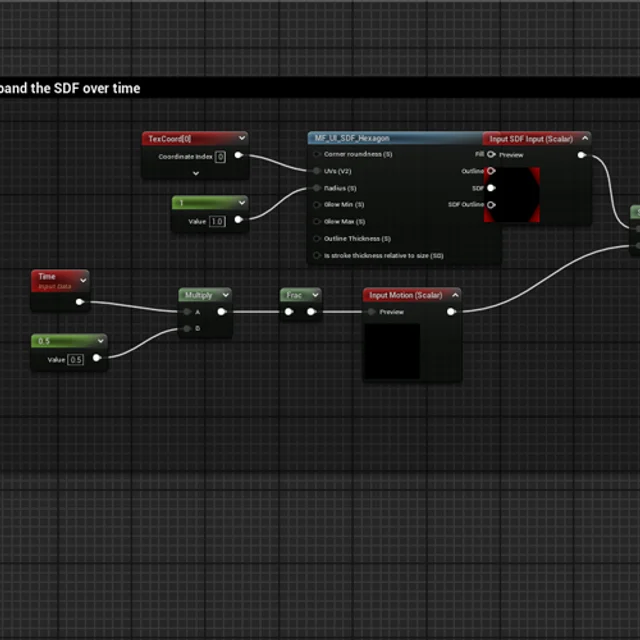Screen dimensions: 640x640
Task: Click Input SDF Input node output pin
Action: coord(582,155)
